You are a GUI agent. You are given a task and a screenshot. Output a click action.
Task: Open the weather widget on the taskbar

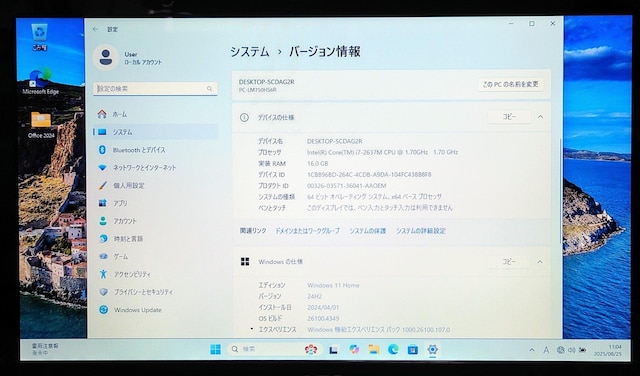coord(45,349)
